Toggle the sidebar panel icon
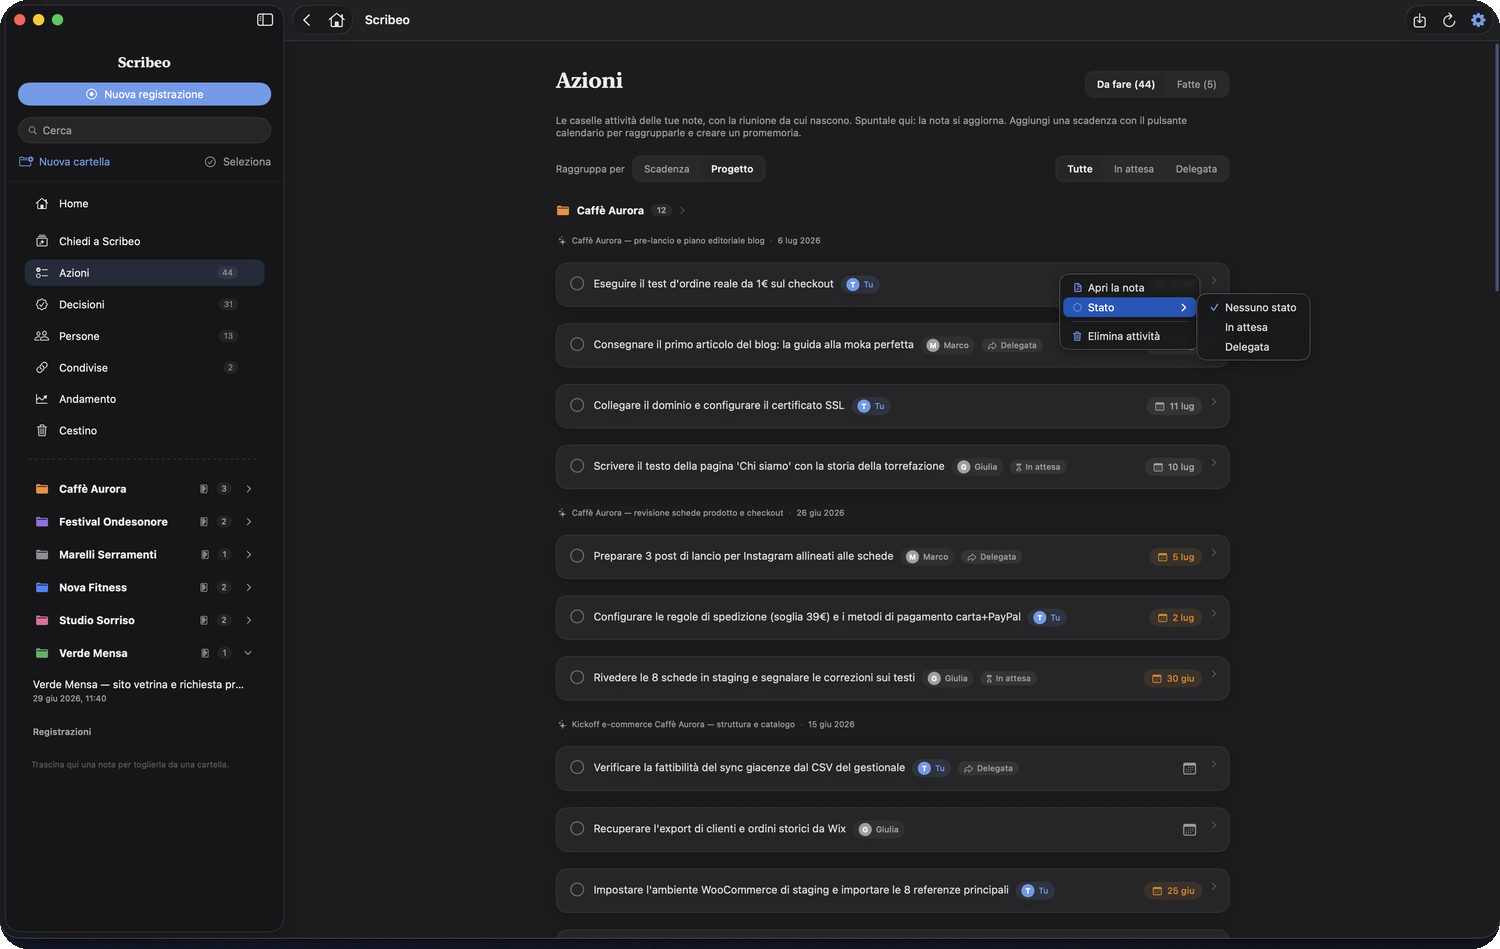1500x949 pixels. (x=265, y=20)
